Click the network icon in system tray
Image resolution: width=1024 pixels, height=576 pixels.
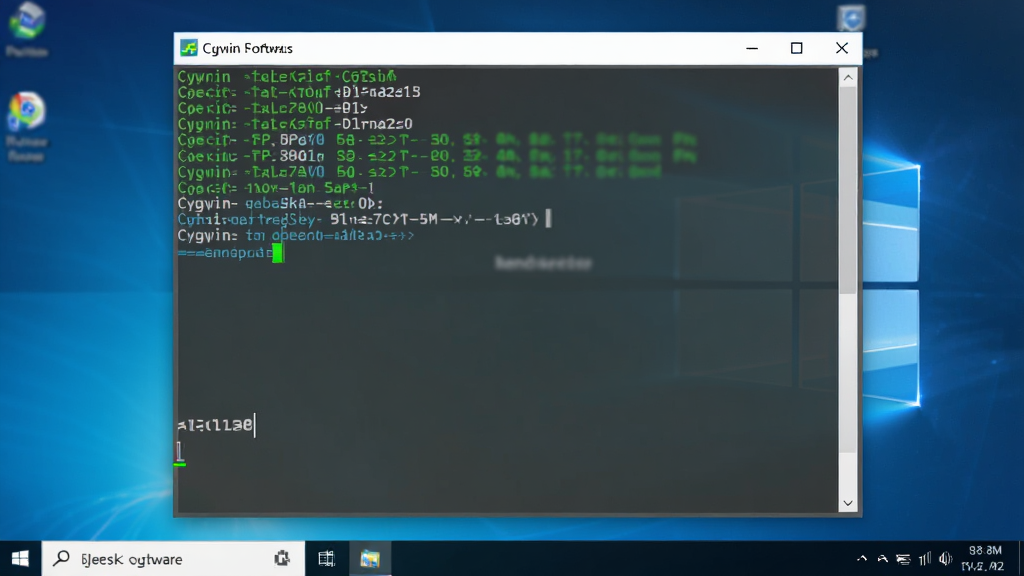click(903, 559)
